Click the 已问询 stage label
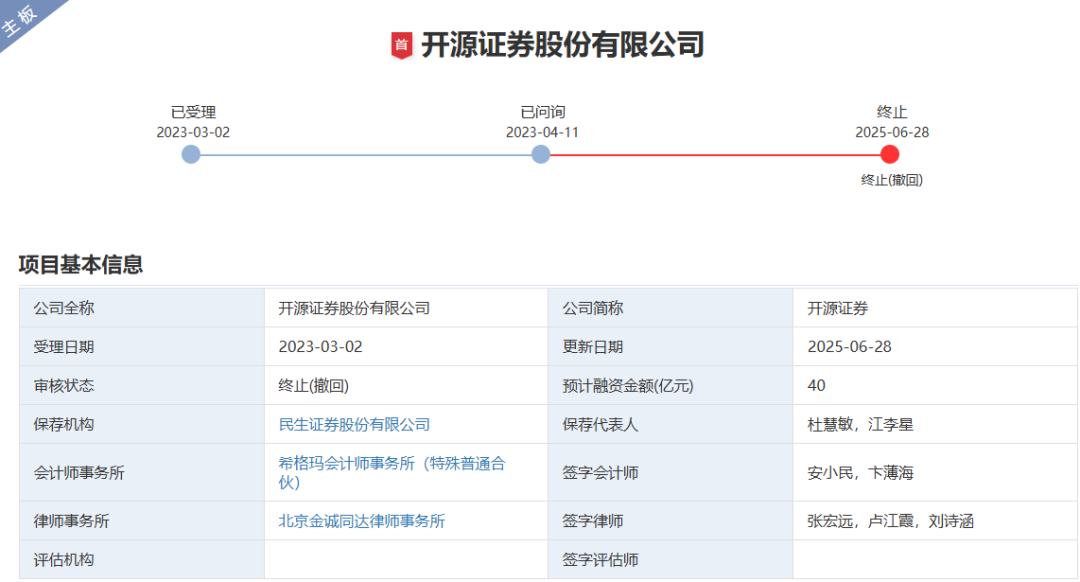The width and height of the screenshot is (1080, 582). [x=543, y=112]
